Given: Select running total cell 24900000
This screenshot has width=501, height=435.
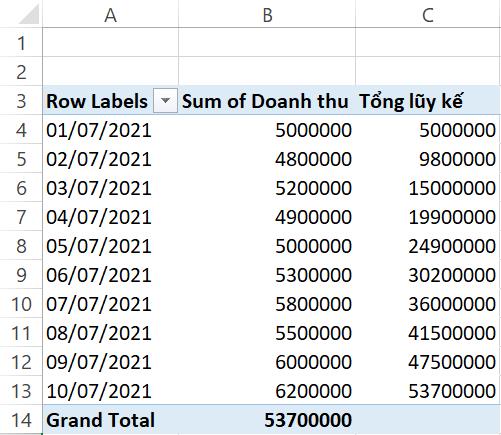Looking at the screenshot, I should (x=428, y=246).
